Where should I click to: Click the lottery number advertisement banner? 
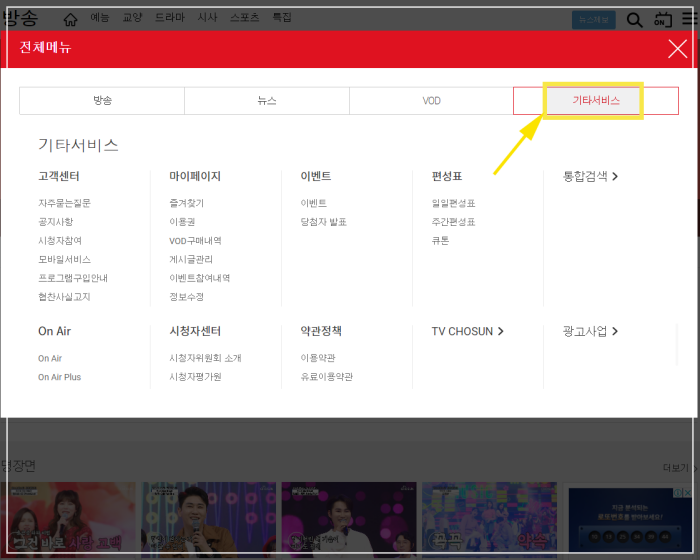point(629,521)
